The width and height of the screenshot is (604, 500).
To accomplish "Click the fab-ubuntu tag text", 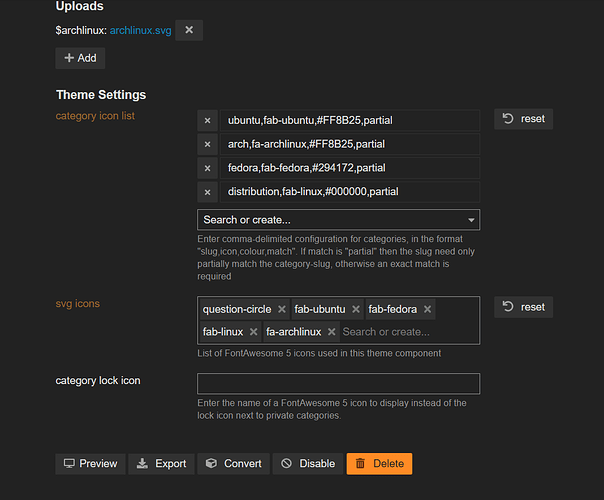I will coord(320,309).
